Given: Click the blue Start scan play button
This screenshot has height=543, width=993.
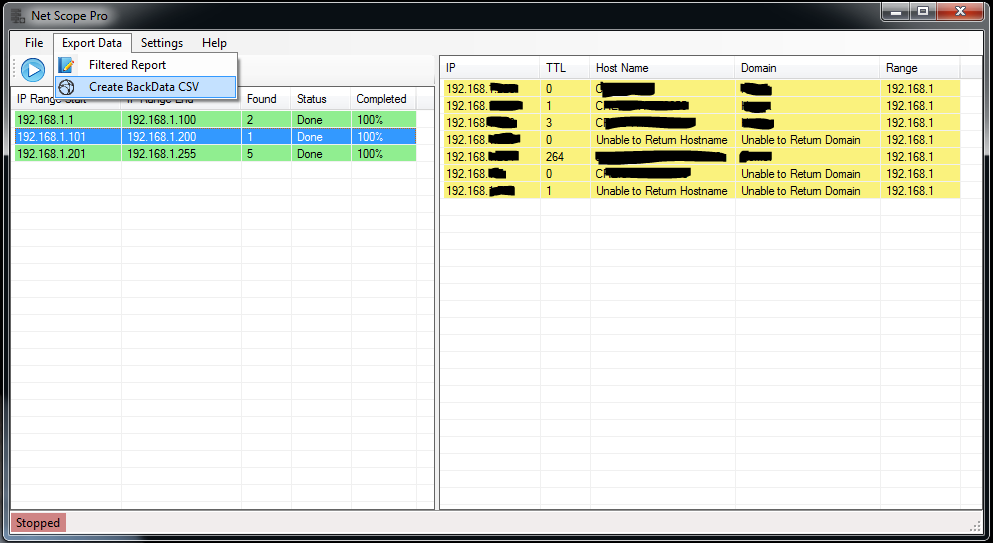Looking at the screenshot, I should point(33,70).
